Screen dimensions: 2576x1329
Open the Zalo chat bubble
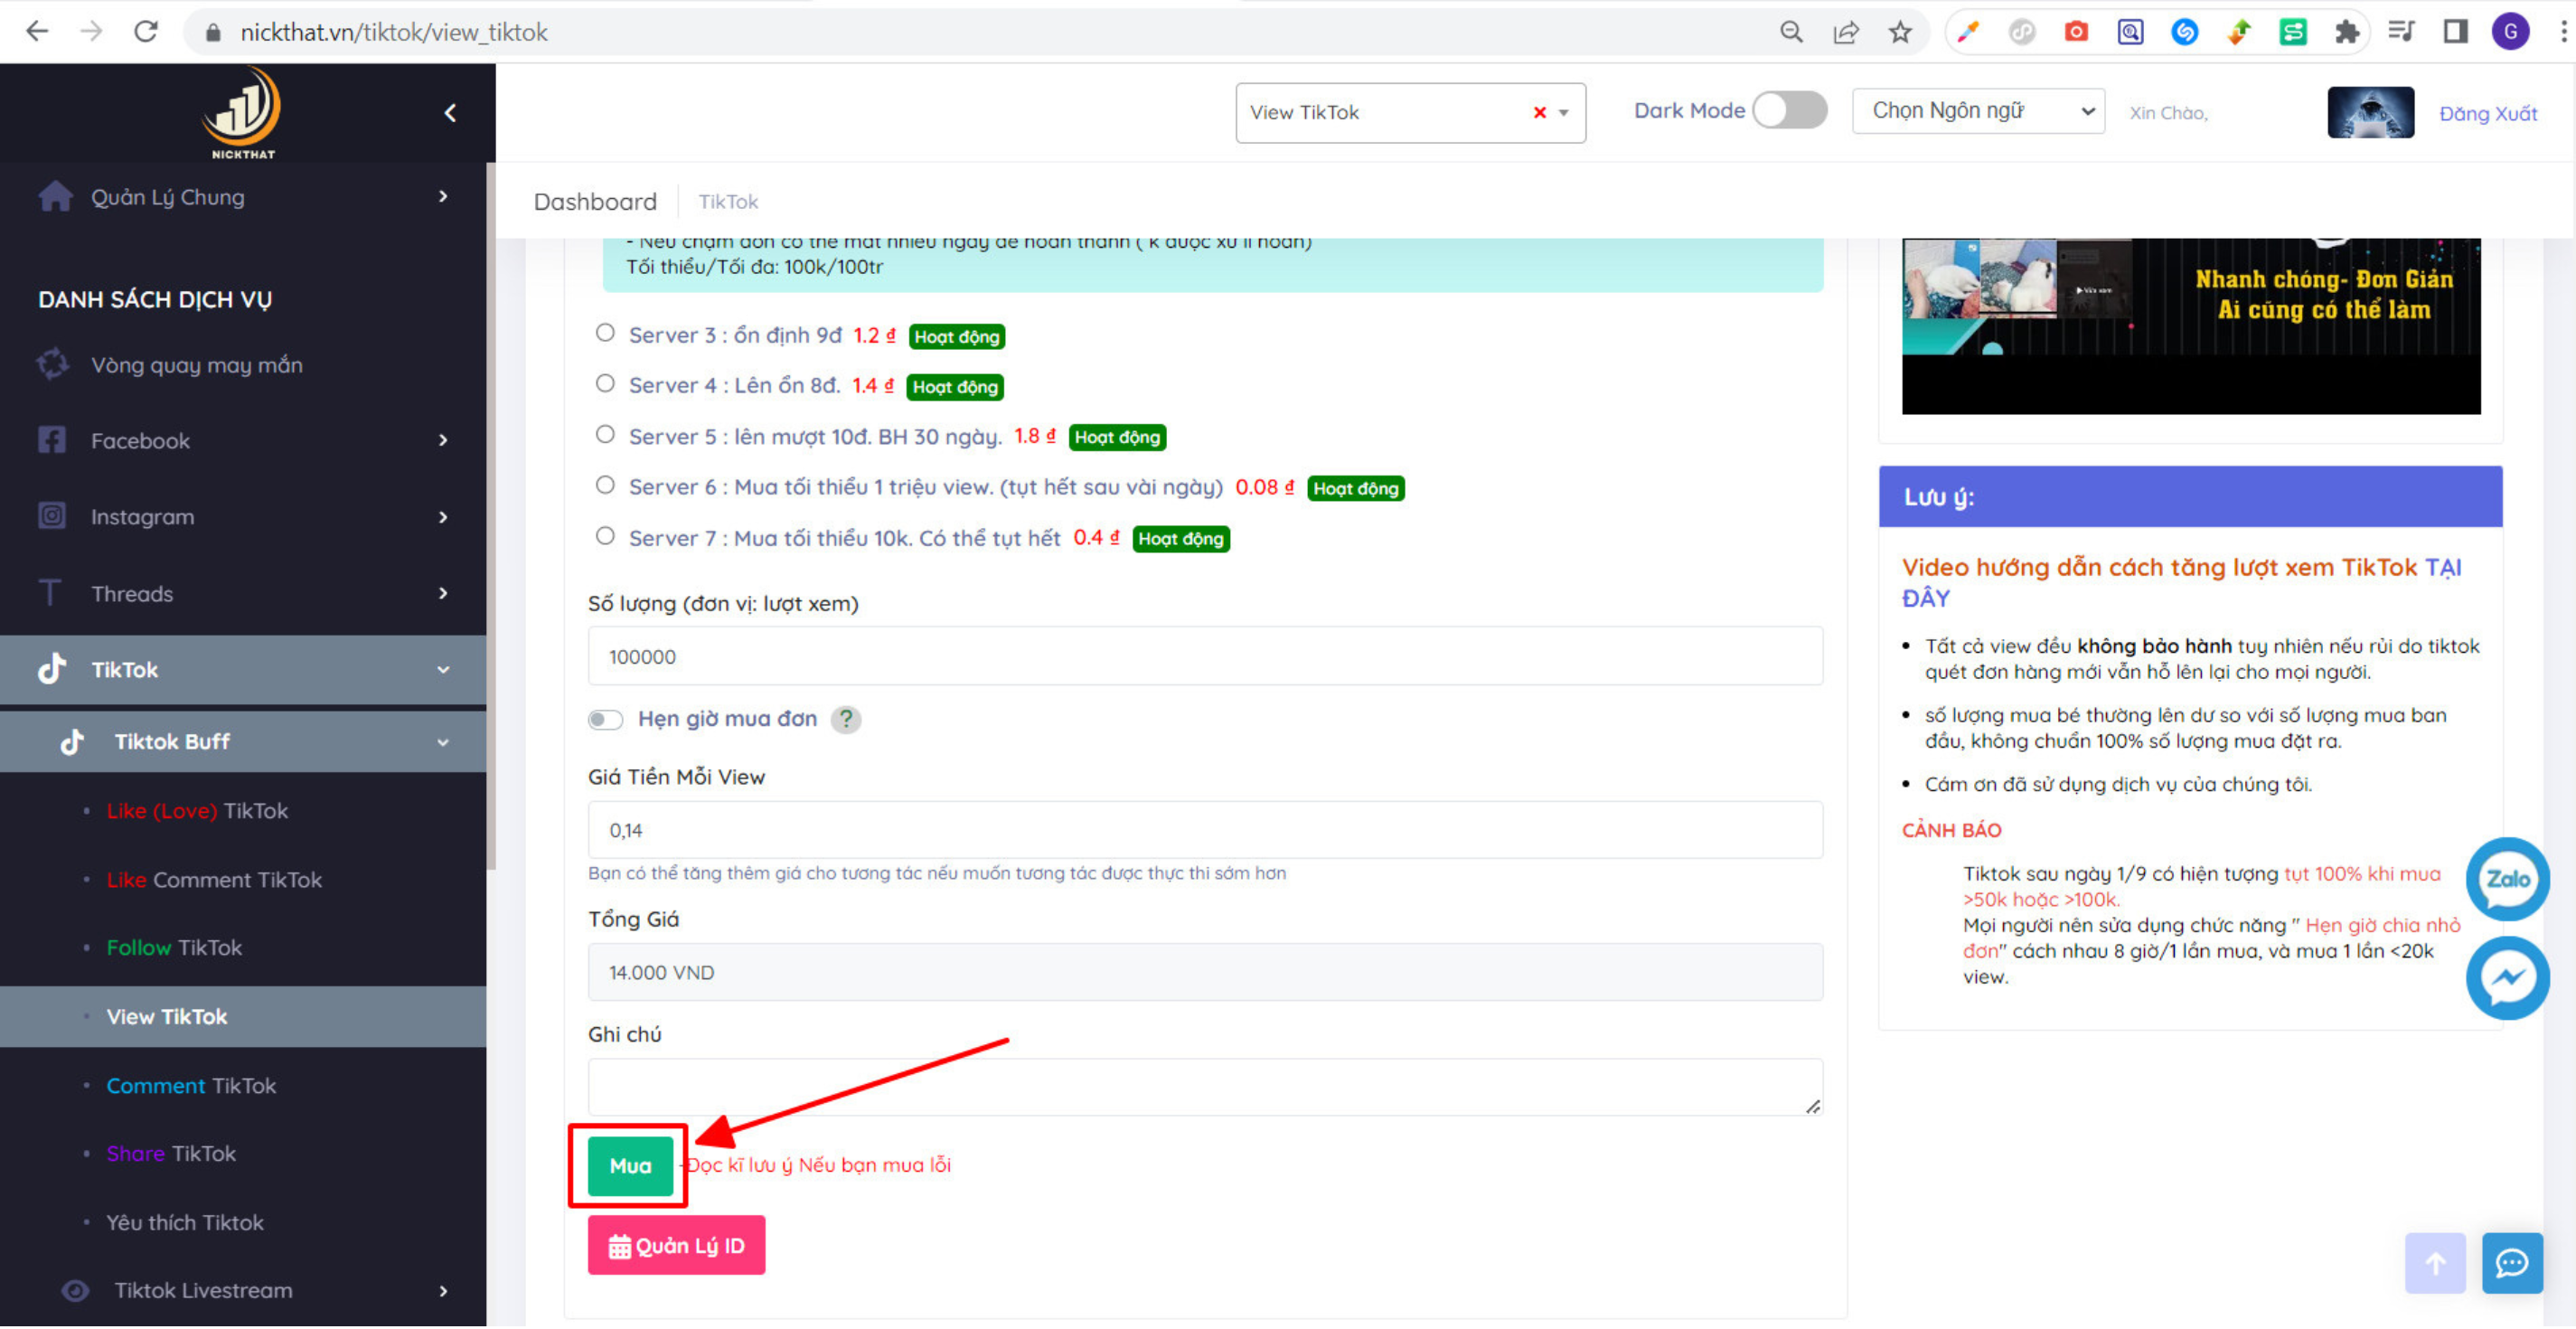tap(2508, 879)
